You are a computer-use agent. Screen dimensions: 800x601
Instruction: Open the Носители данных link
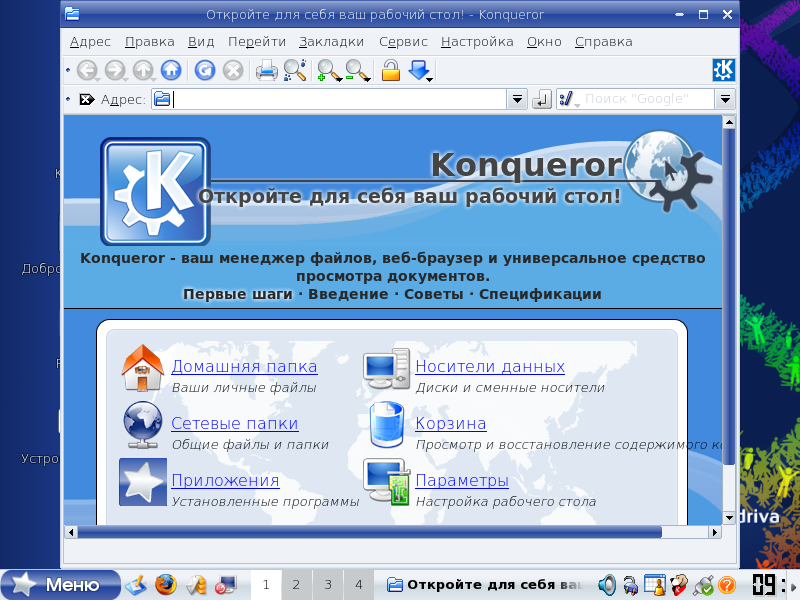pos(490,366)
